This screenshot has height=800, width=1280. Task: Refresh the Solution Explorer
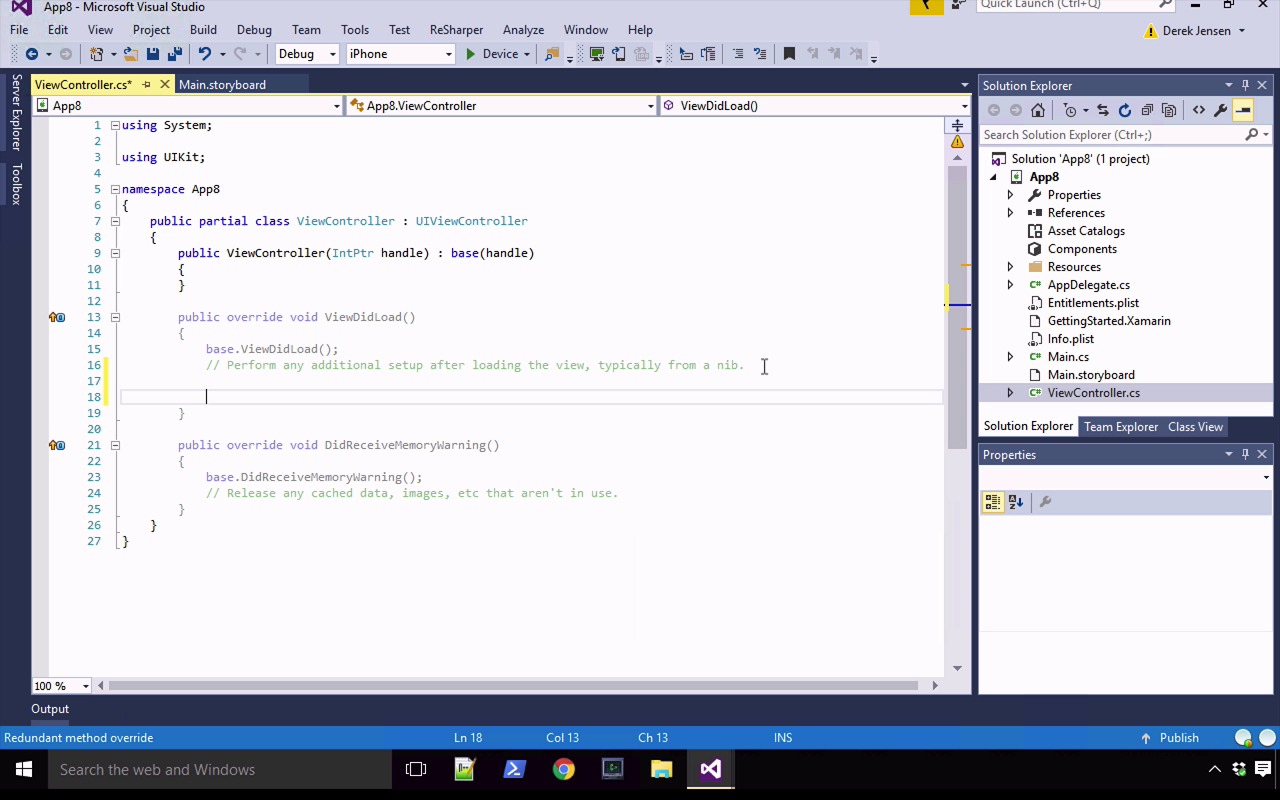tap(1125, 110)
